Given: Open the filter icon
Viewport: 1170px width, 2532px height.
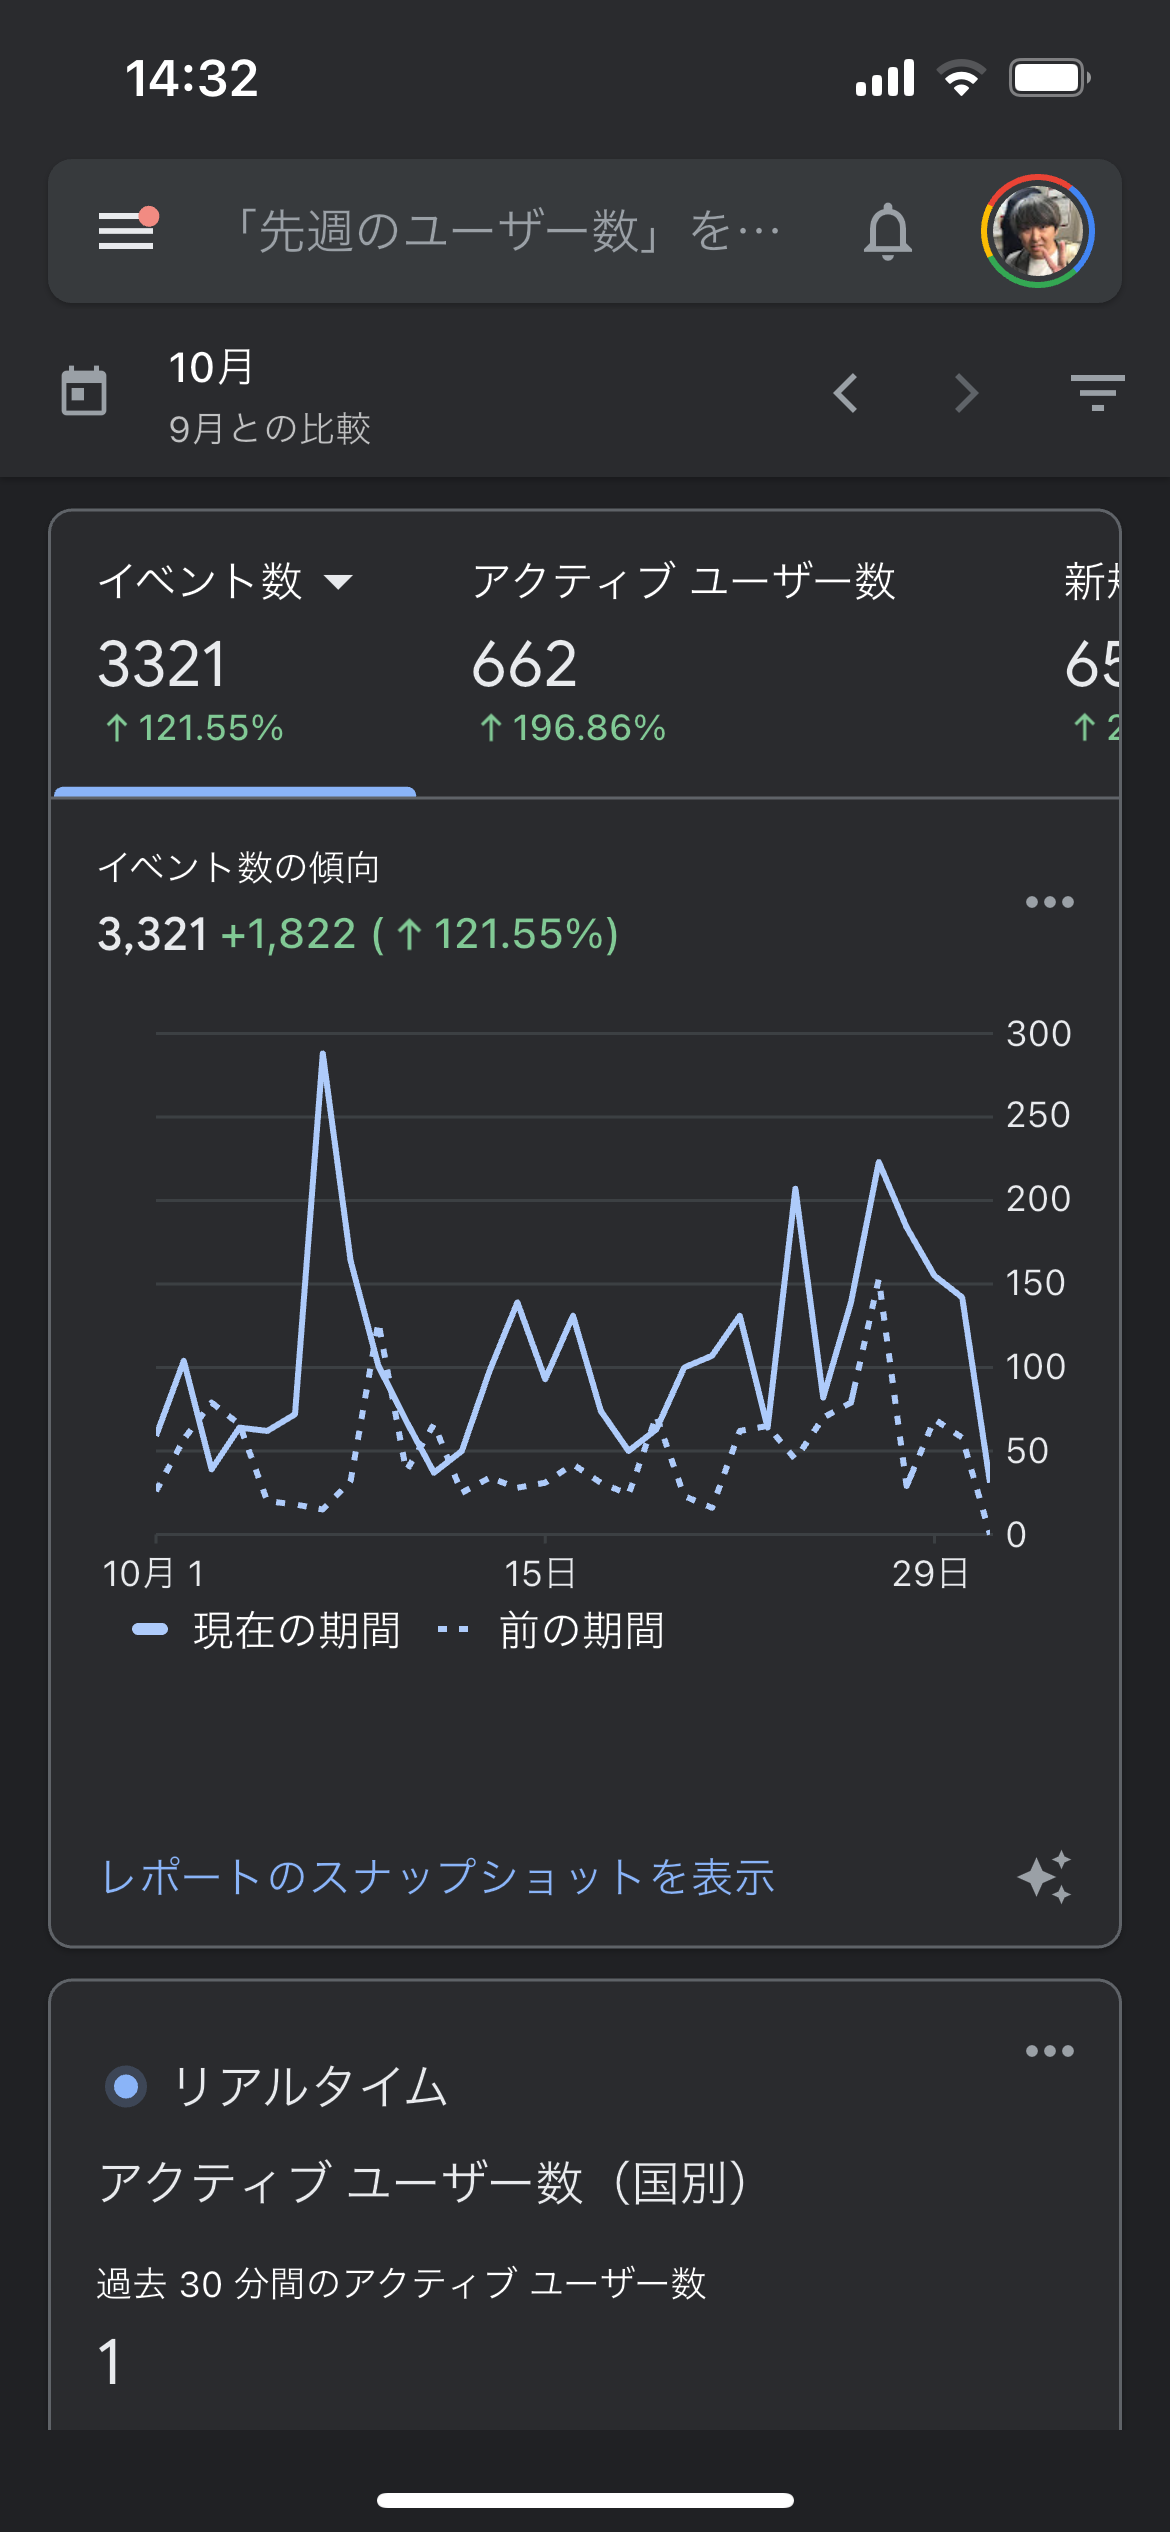Looking at the screenshot, I should point(1097,393).
